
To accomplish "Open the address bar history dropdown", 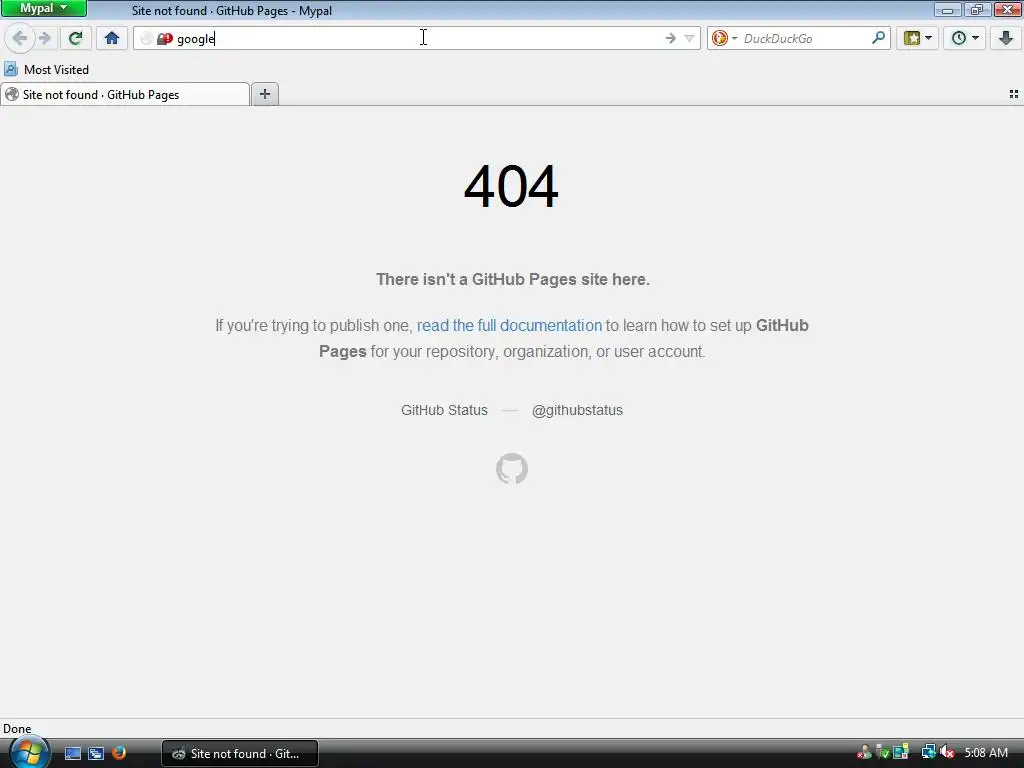I will coord(689,39).
